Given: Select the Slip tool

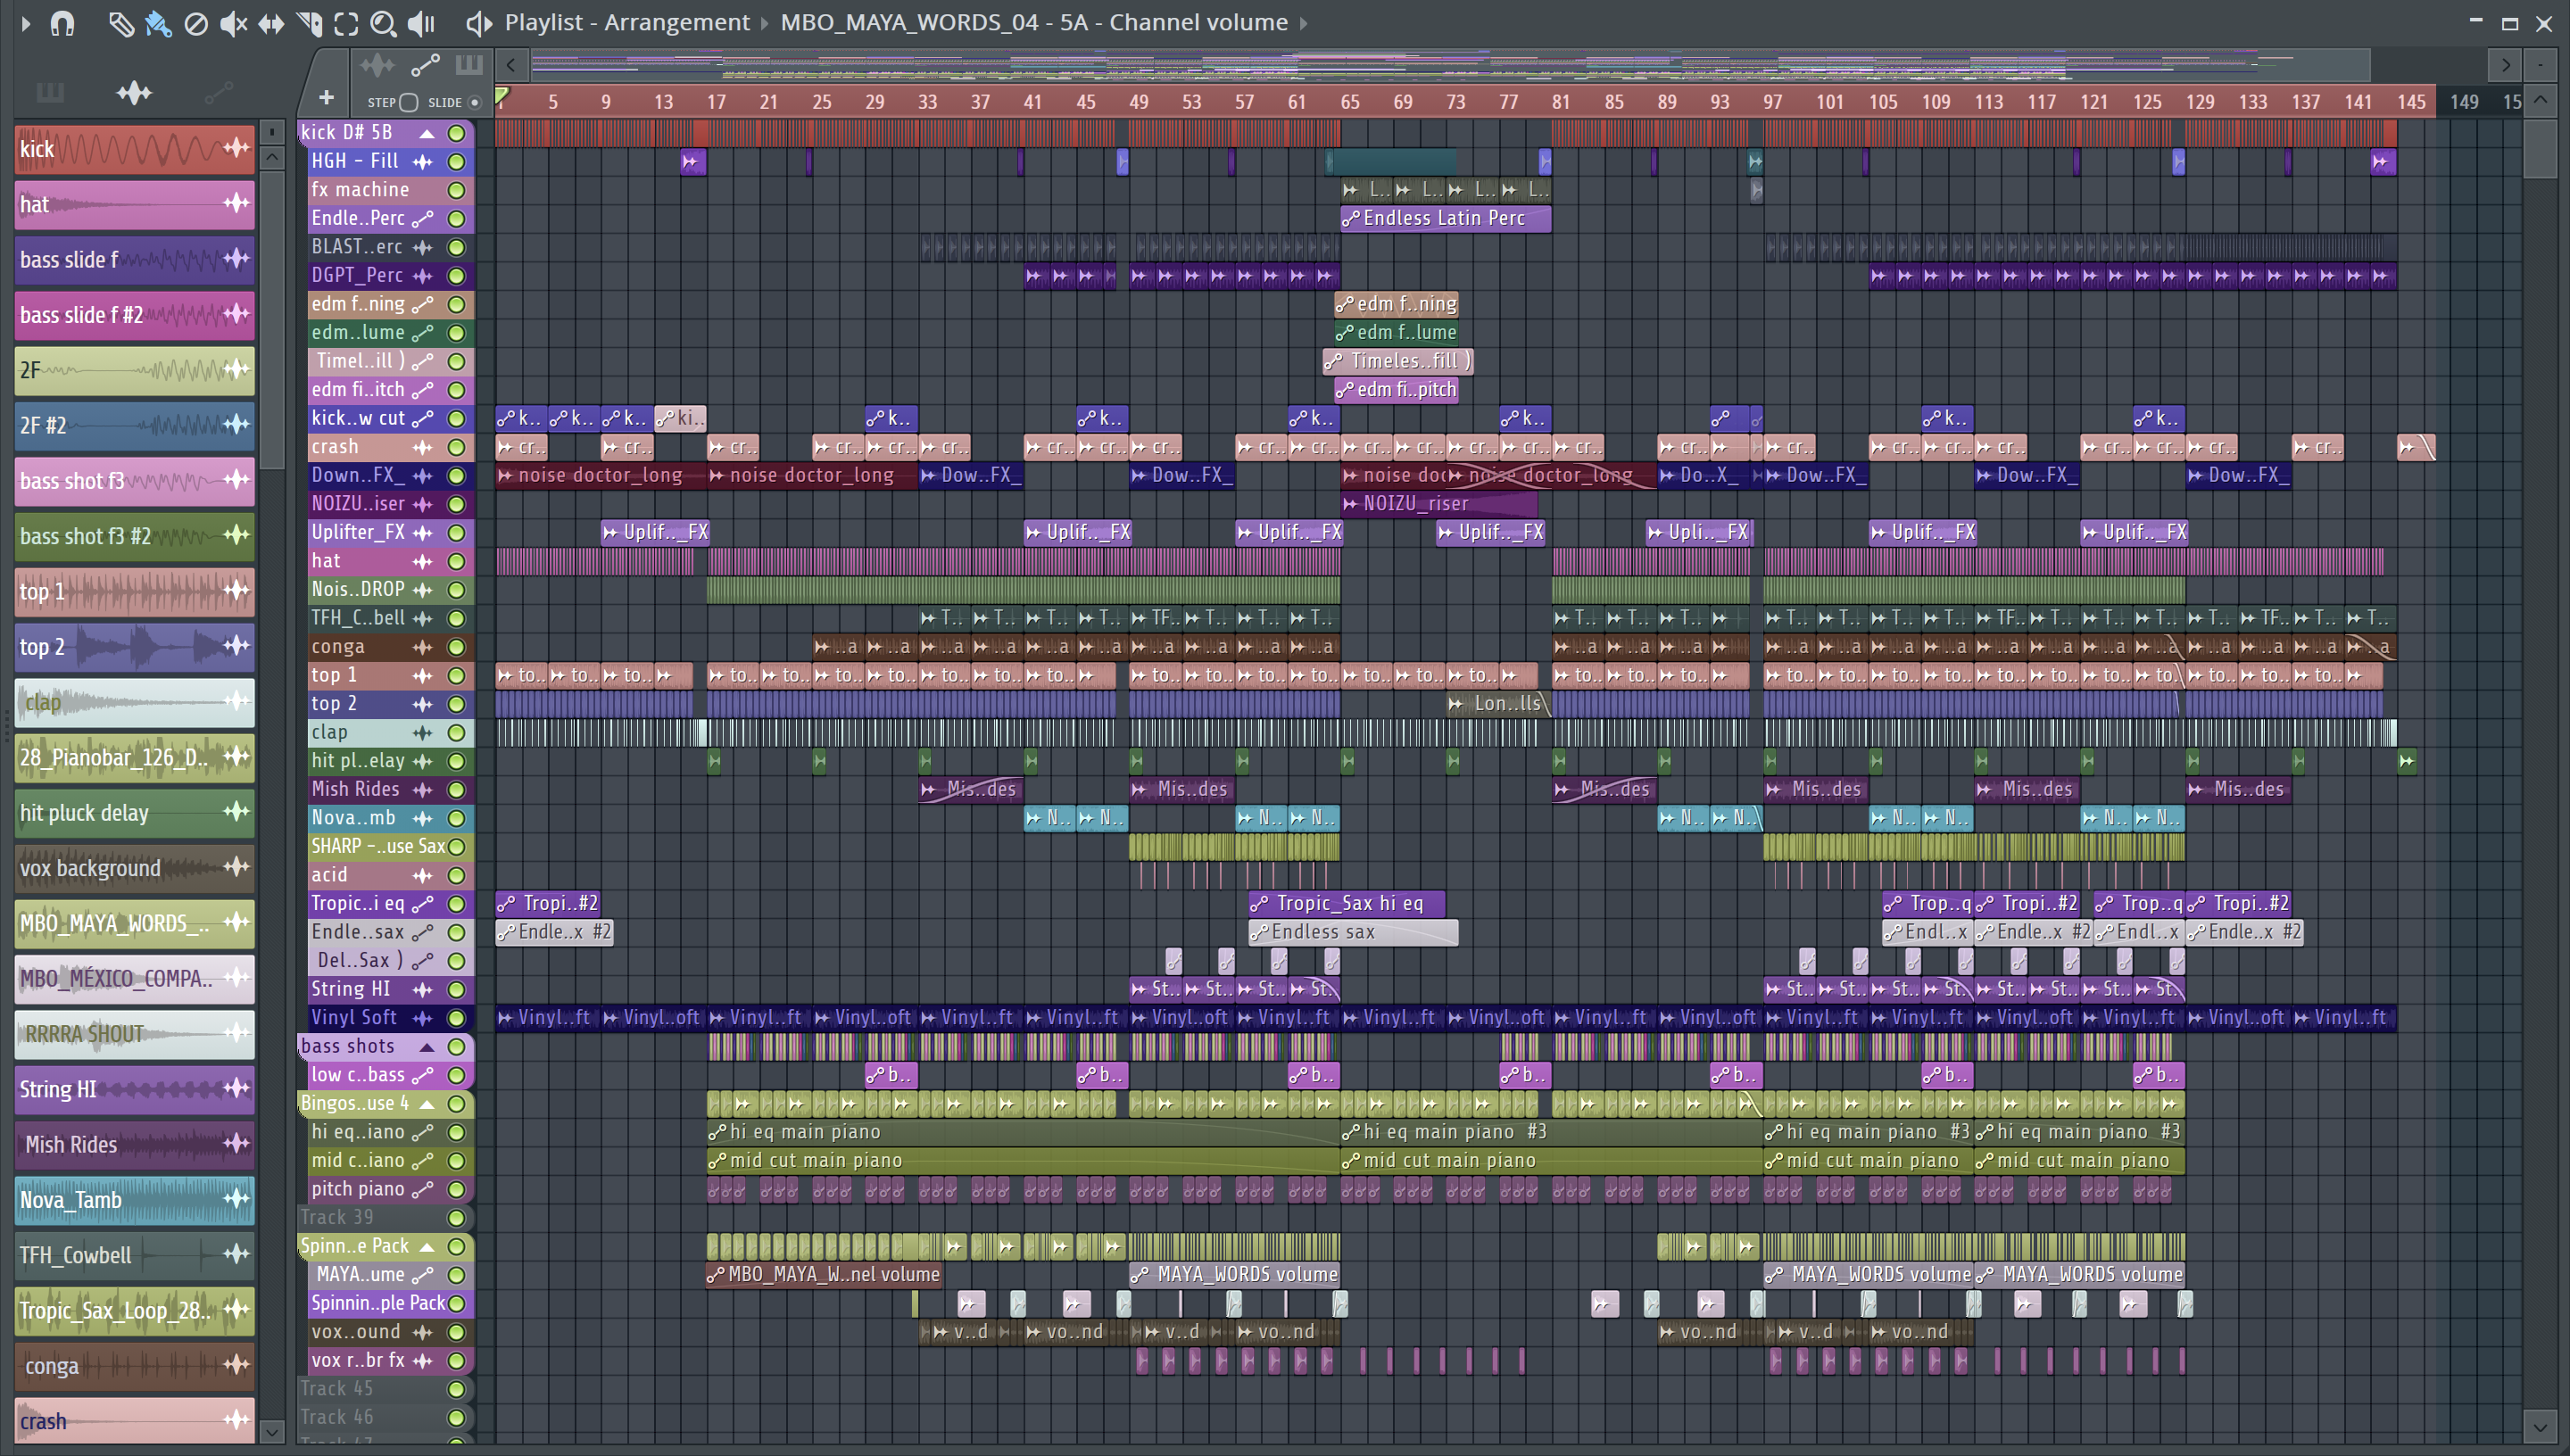Looking at the screenshot, I should click(x=271, y=23).
